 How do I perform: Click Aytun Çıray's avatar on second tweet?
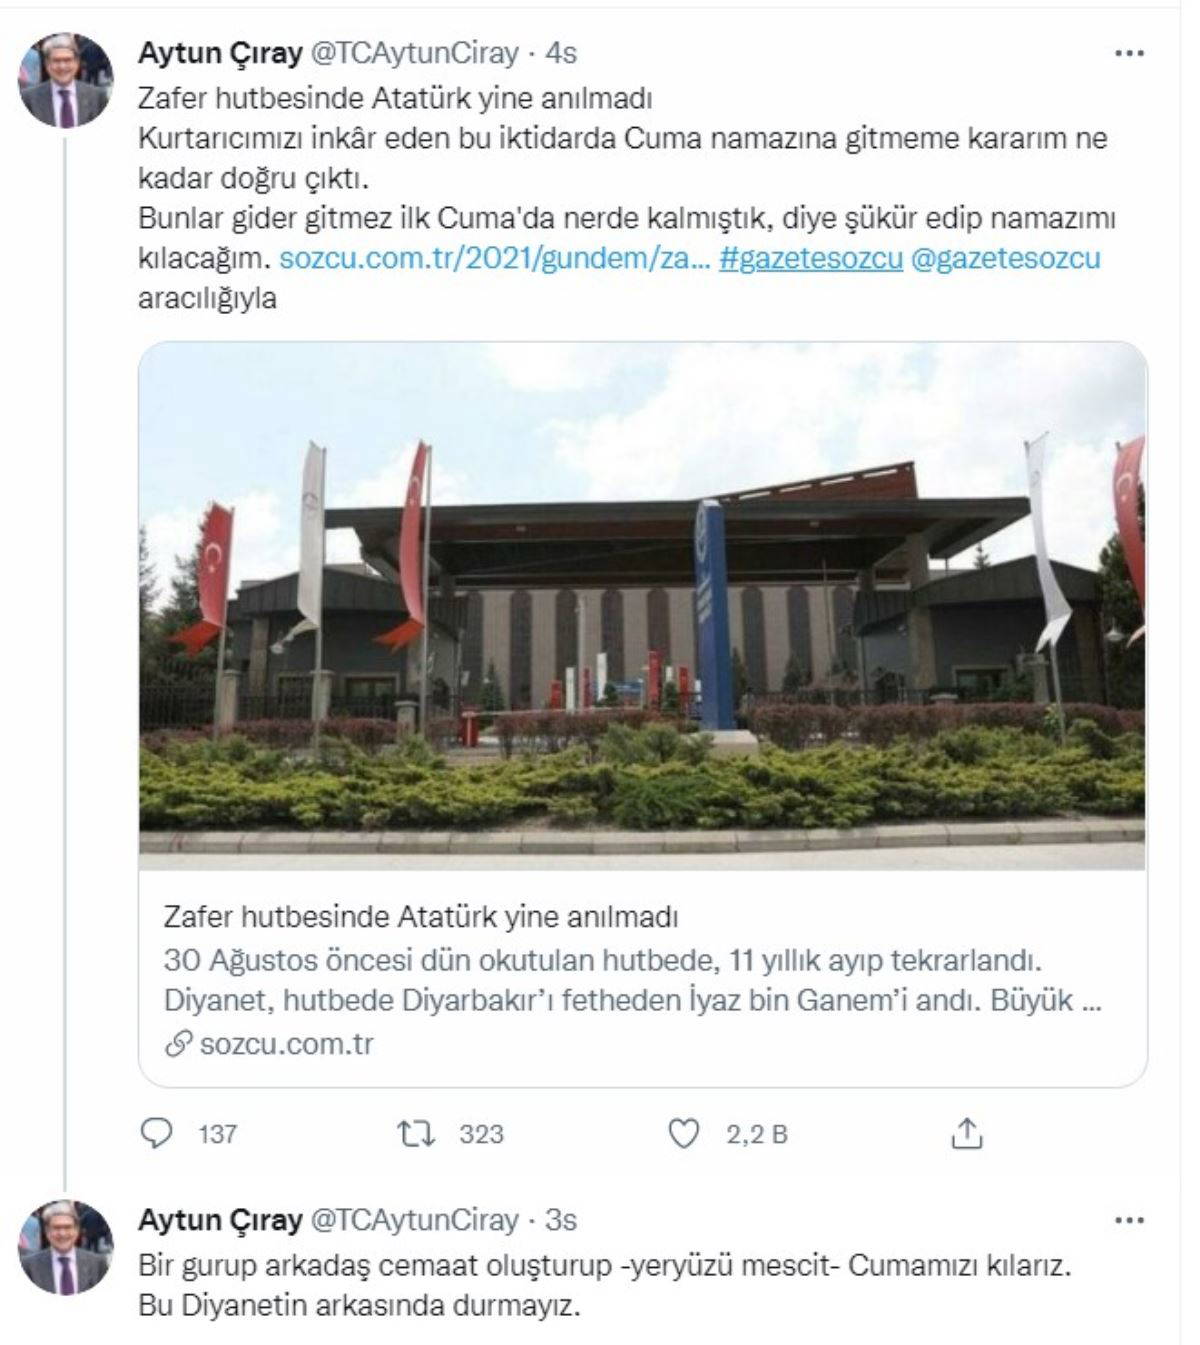point(67,1247)
